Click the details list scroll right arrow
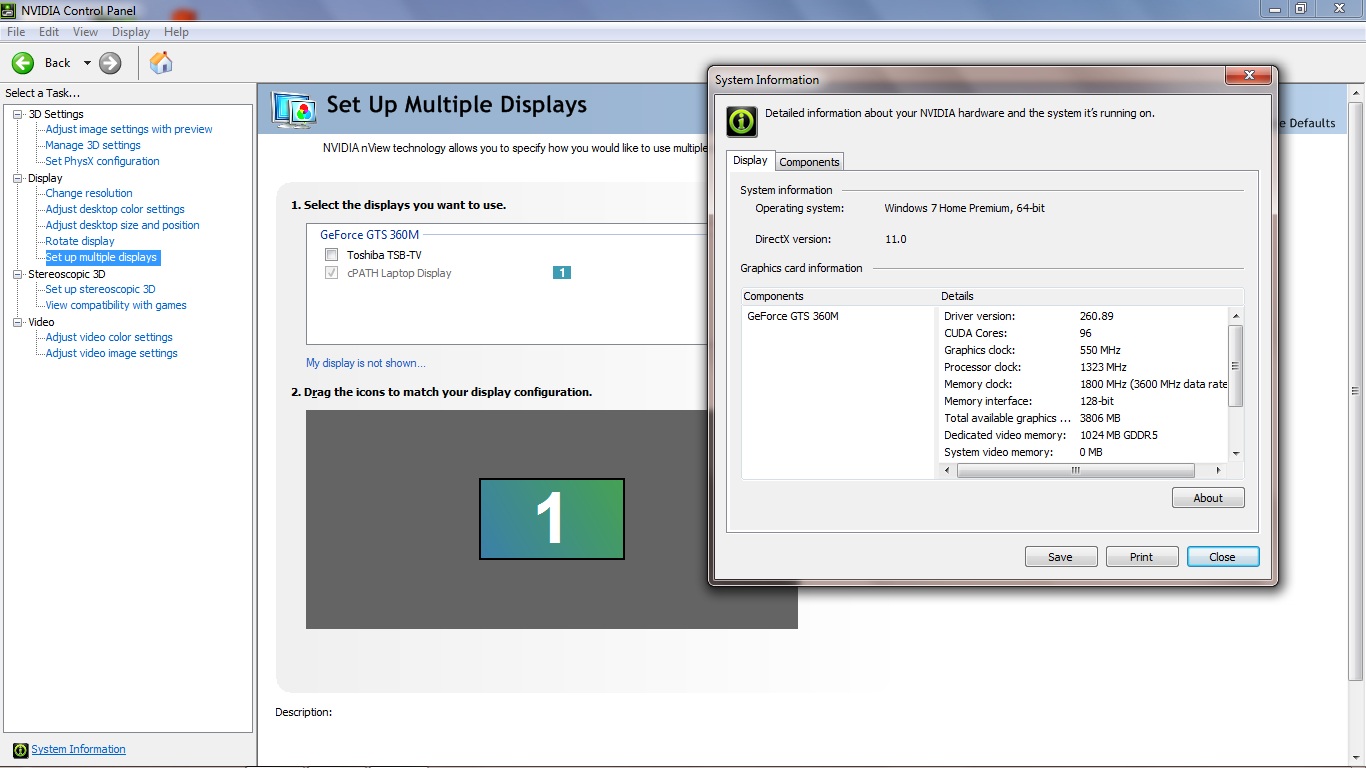The width and height of the screenshot is (1366, 768). click(1218, 470)
